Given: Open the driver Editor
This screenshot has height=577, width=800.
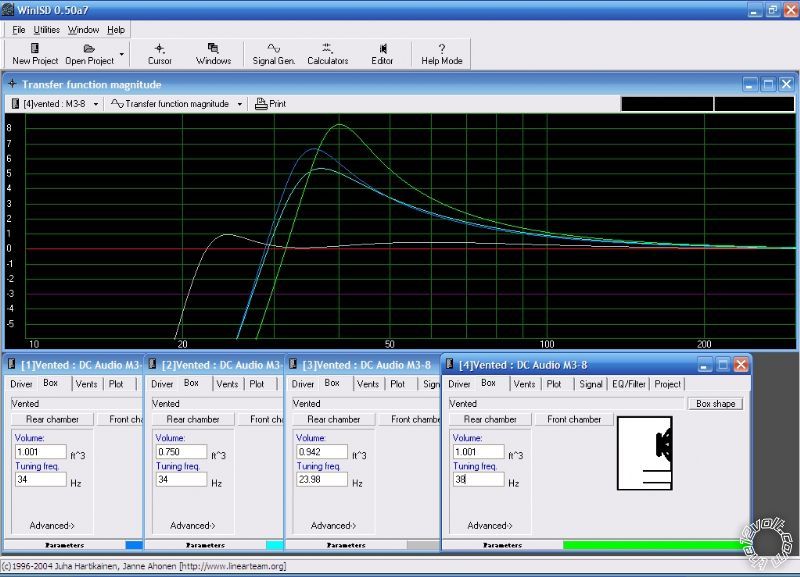Looking at the screenshot, I should (x=382, y=48).
